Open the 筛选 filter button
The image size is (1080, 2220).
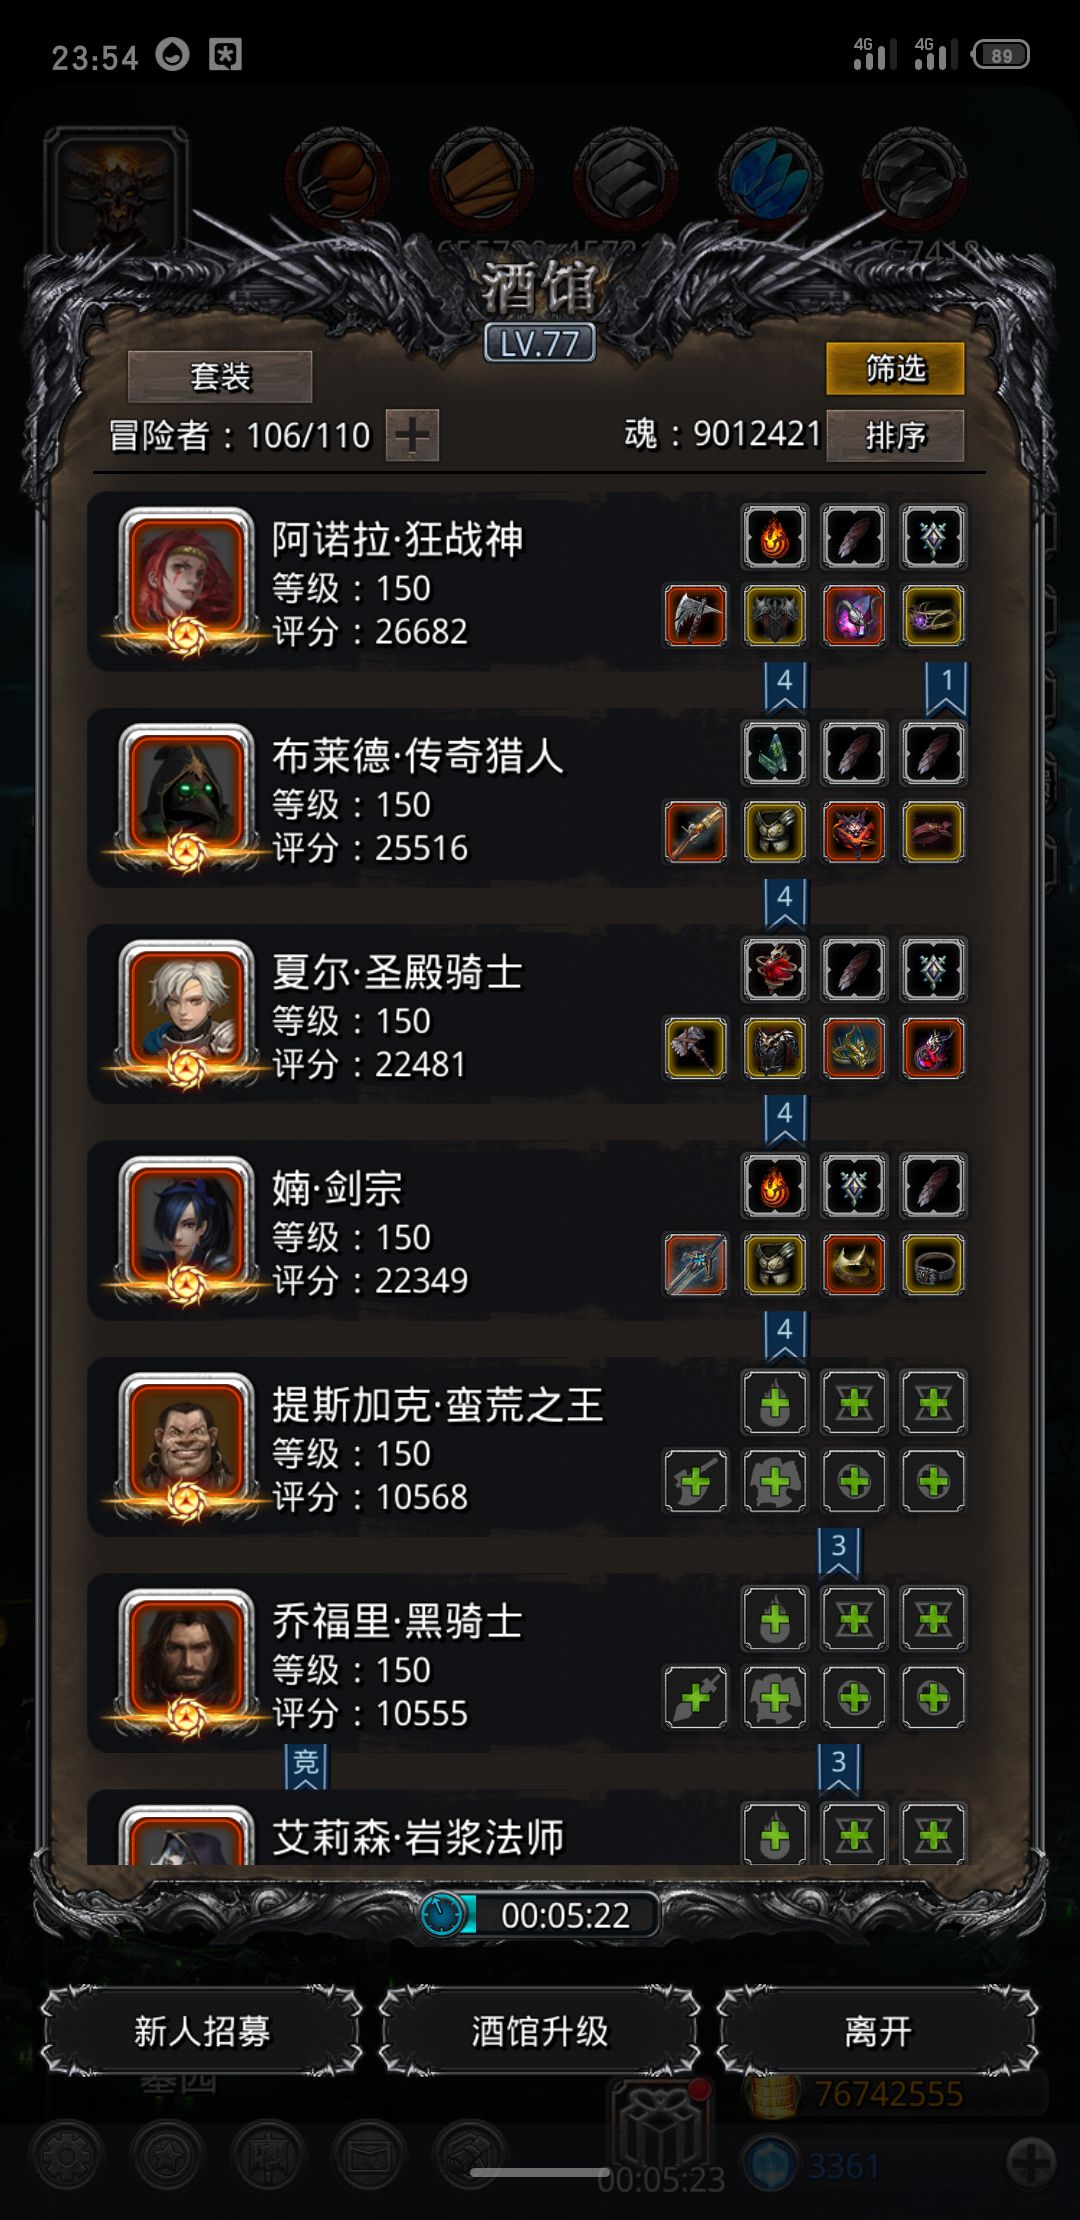point(895,369)
